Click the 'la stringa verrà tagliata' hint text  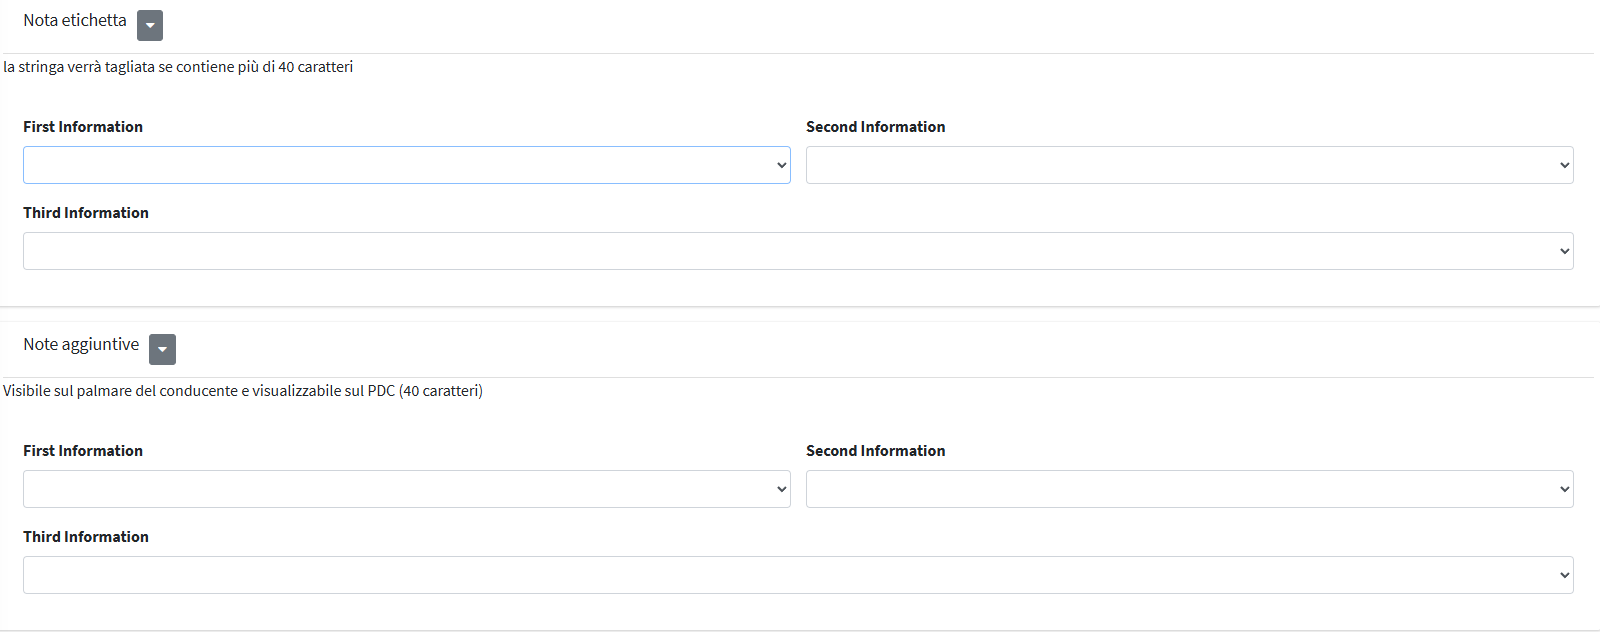[x=178, y=67]
